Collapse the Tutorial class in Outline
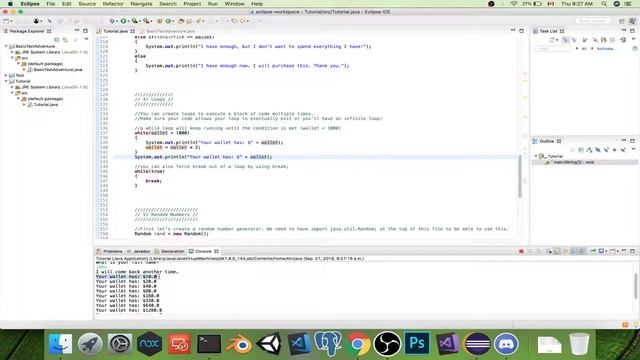Screen dimensions: 640x360 coord(536,156)
